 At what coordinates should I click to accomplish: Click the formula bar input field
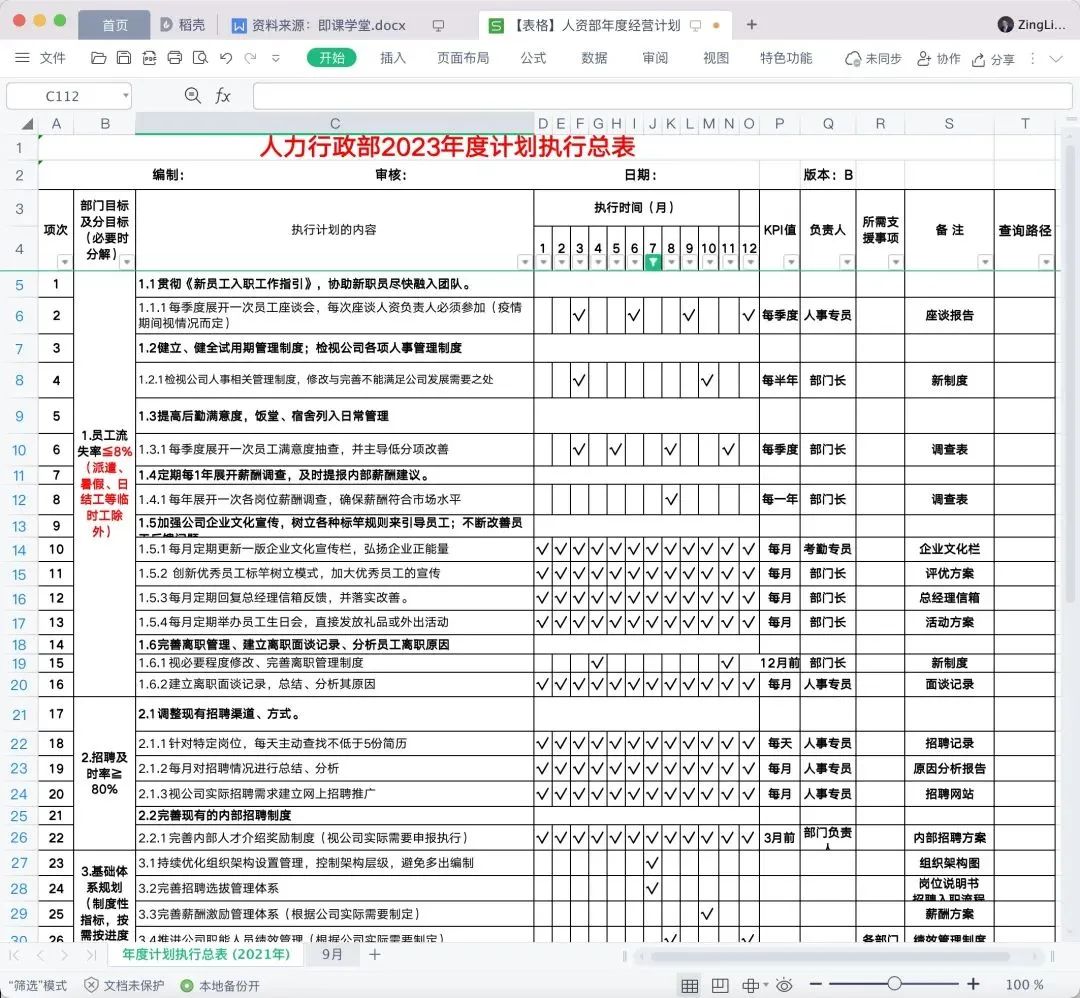(663, 96)
